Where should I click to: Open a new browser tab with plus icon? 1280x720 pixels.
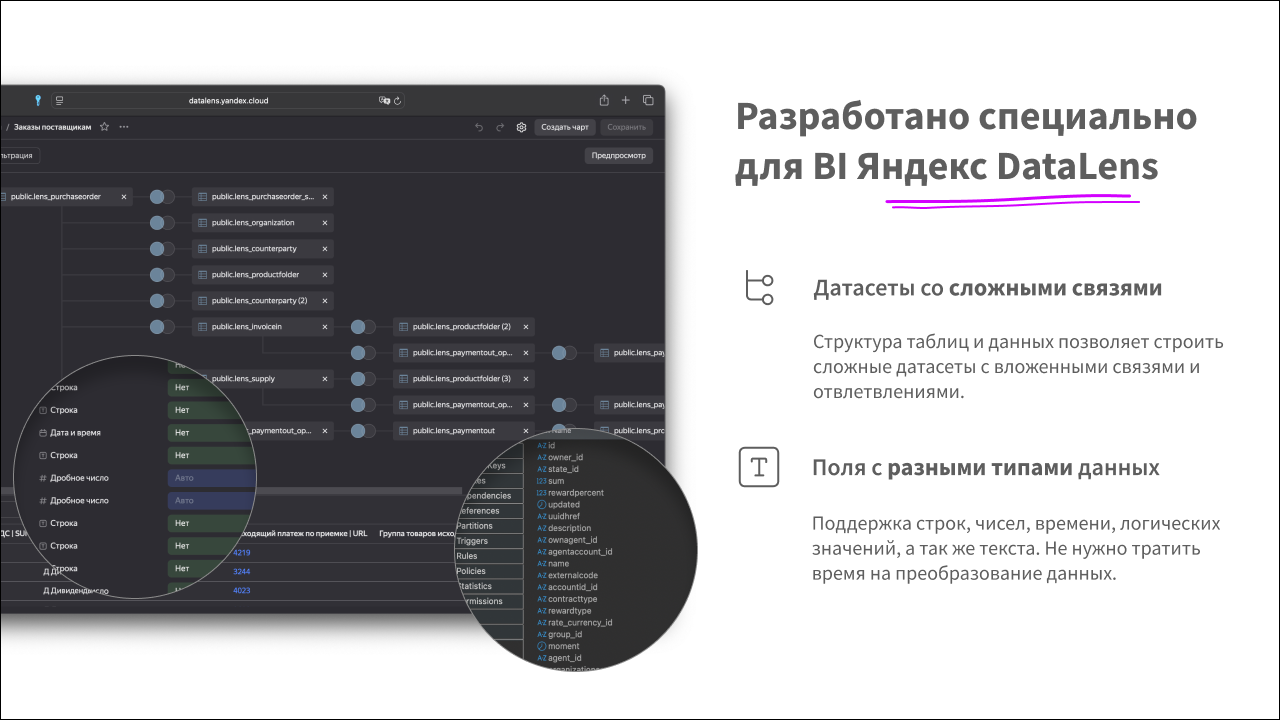coord(626,100)
